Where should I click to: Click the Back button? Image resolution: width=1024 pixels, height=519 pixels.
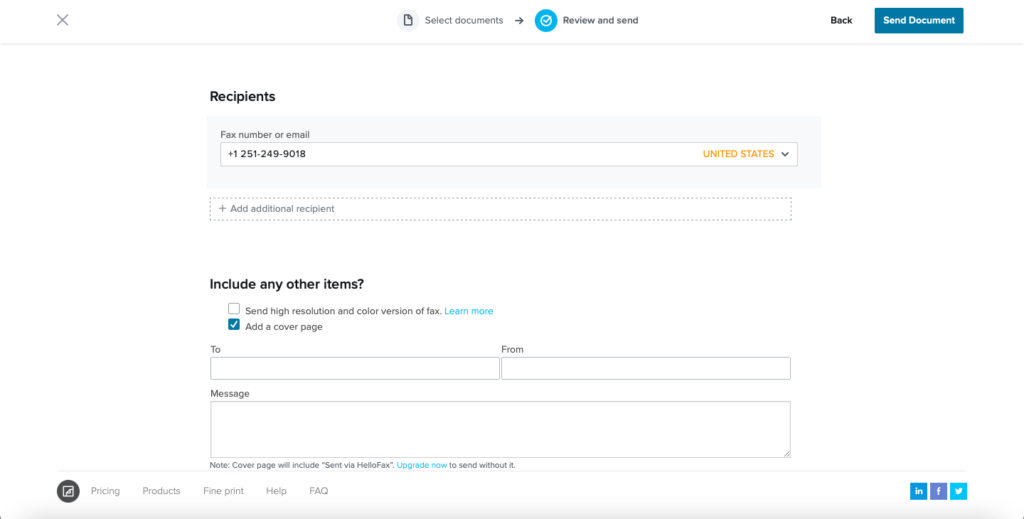pyautogui.click(x=841, y=20)
